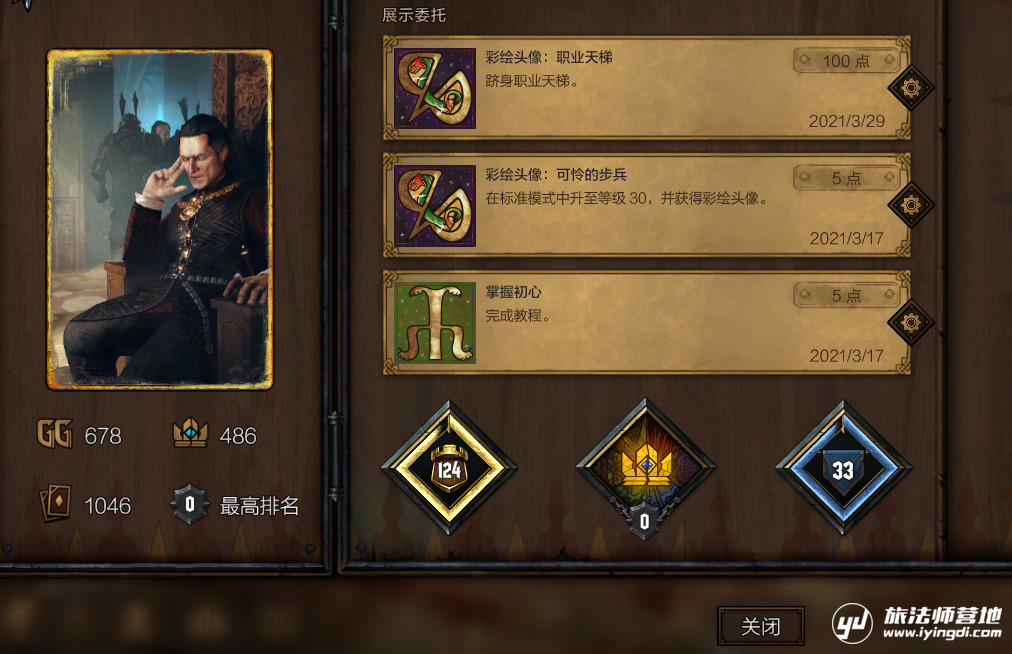Click the 关闭 button
The width and height of the screenshot is (1012, 654).
pyautogui.click(x=761, y=626)
